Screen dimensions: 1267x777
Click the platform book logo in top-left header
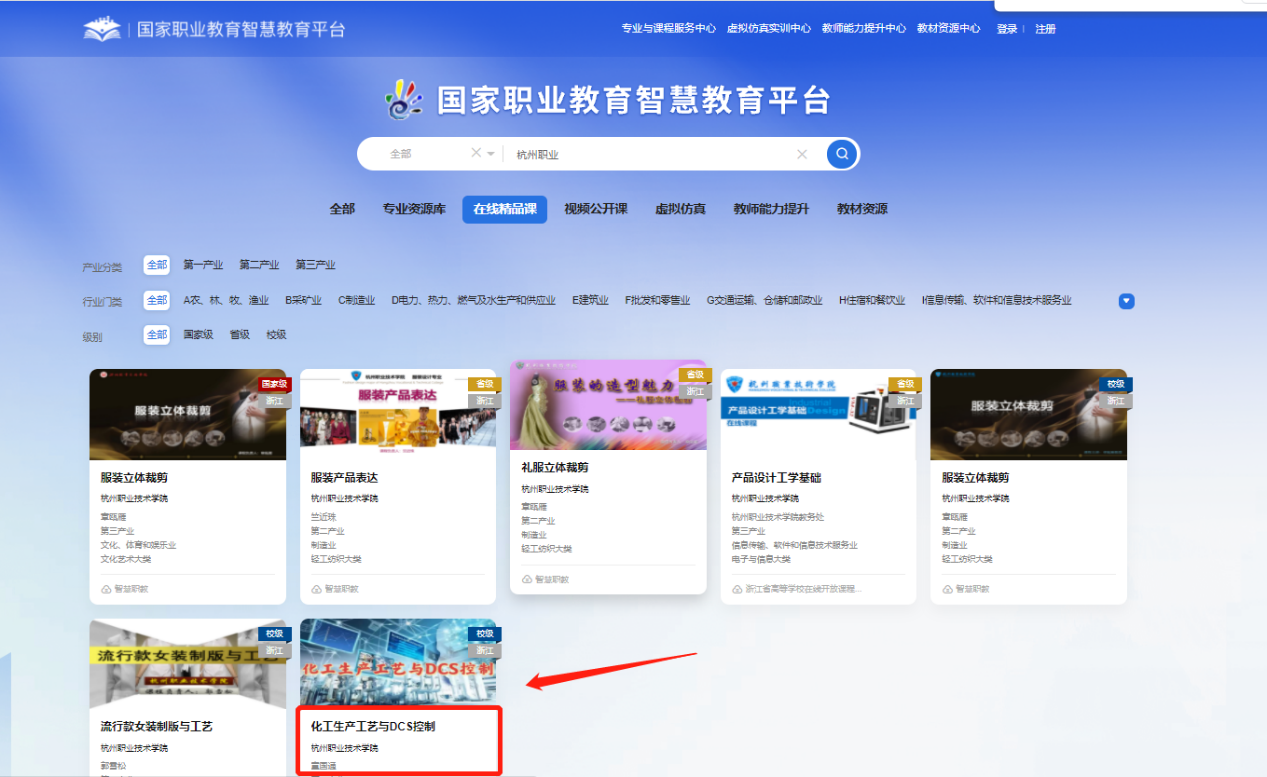[x=102, y=29]
